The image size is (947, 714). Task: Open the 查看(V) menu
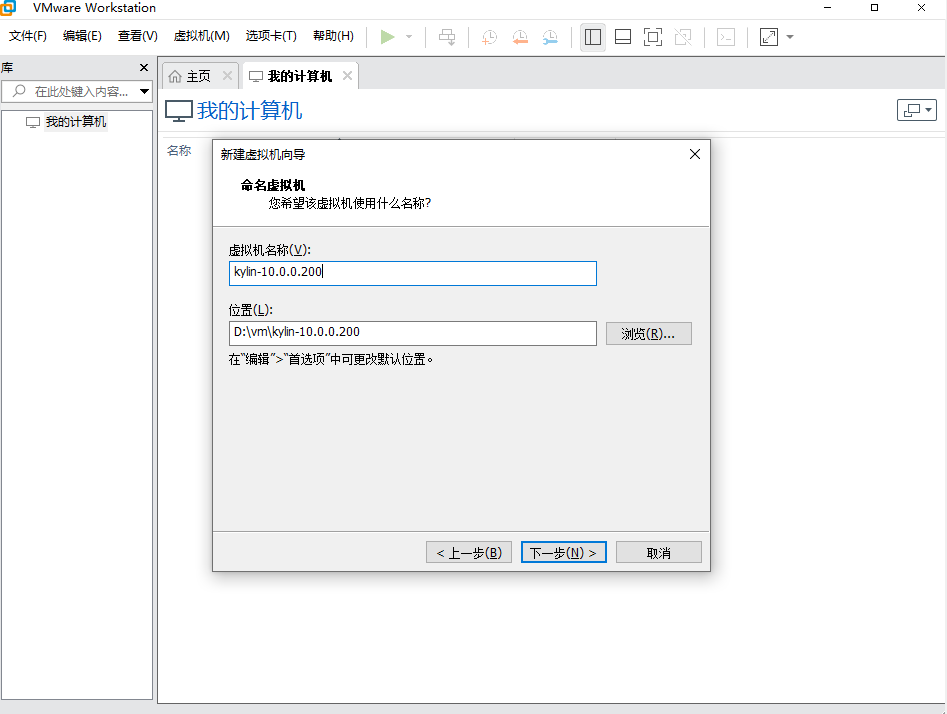[138, 36]
